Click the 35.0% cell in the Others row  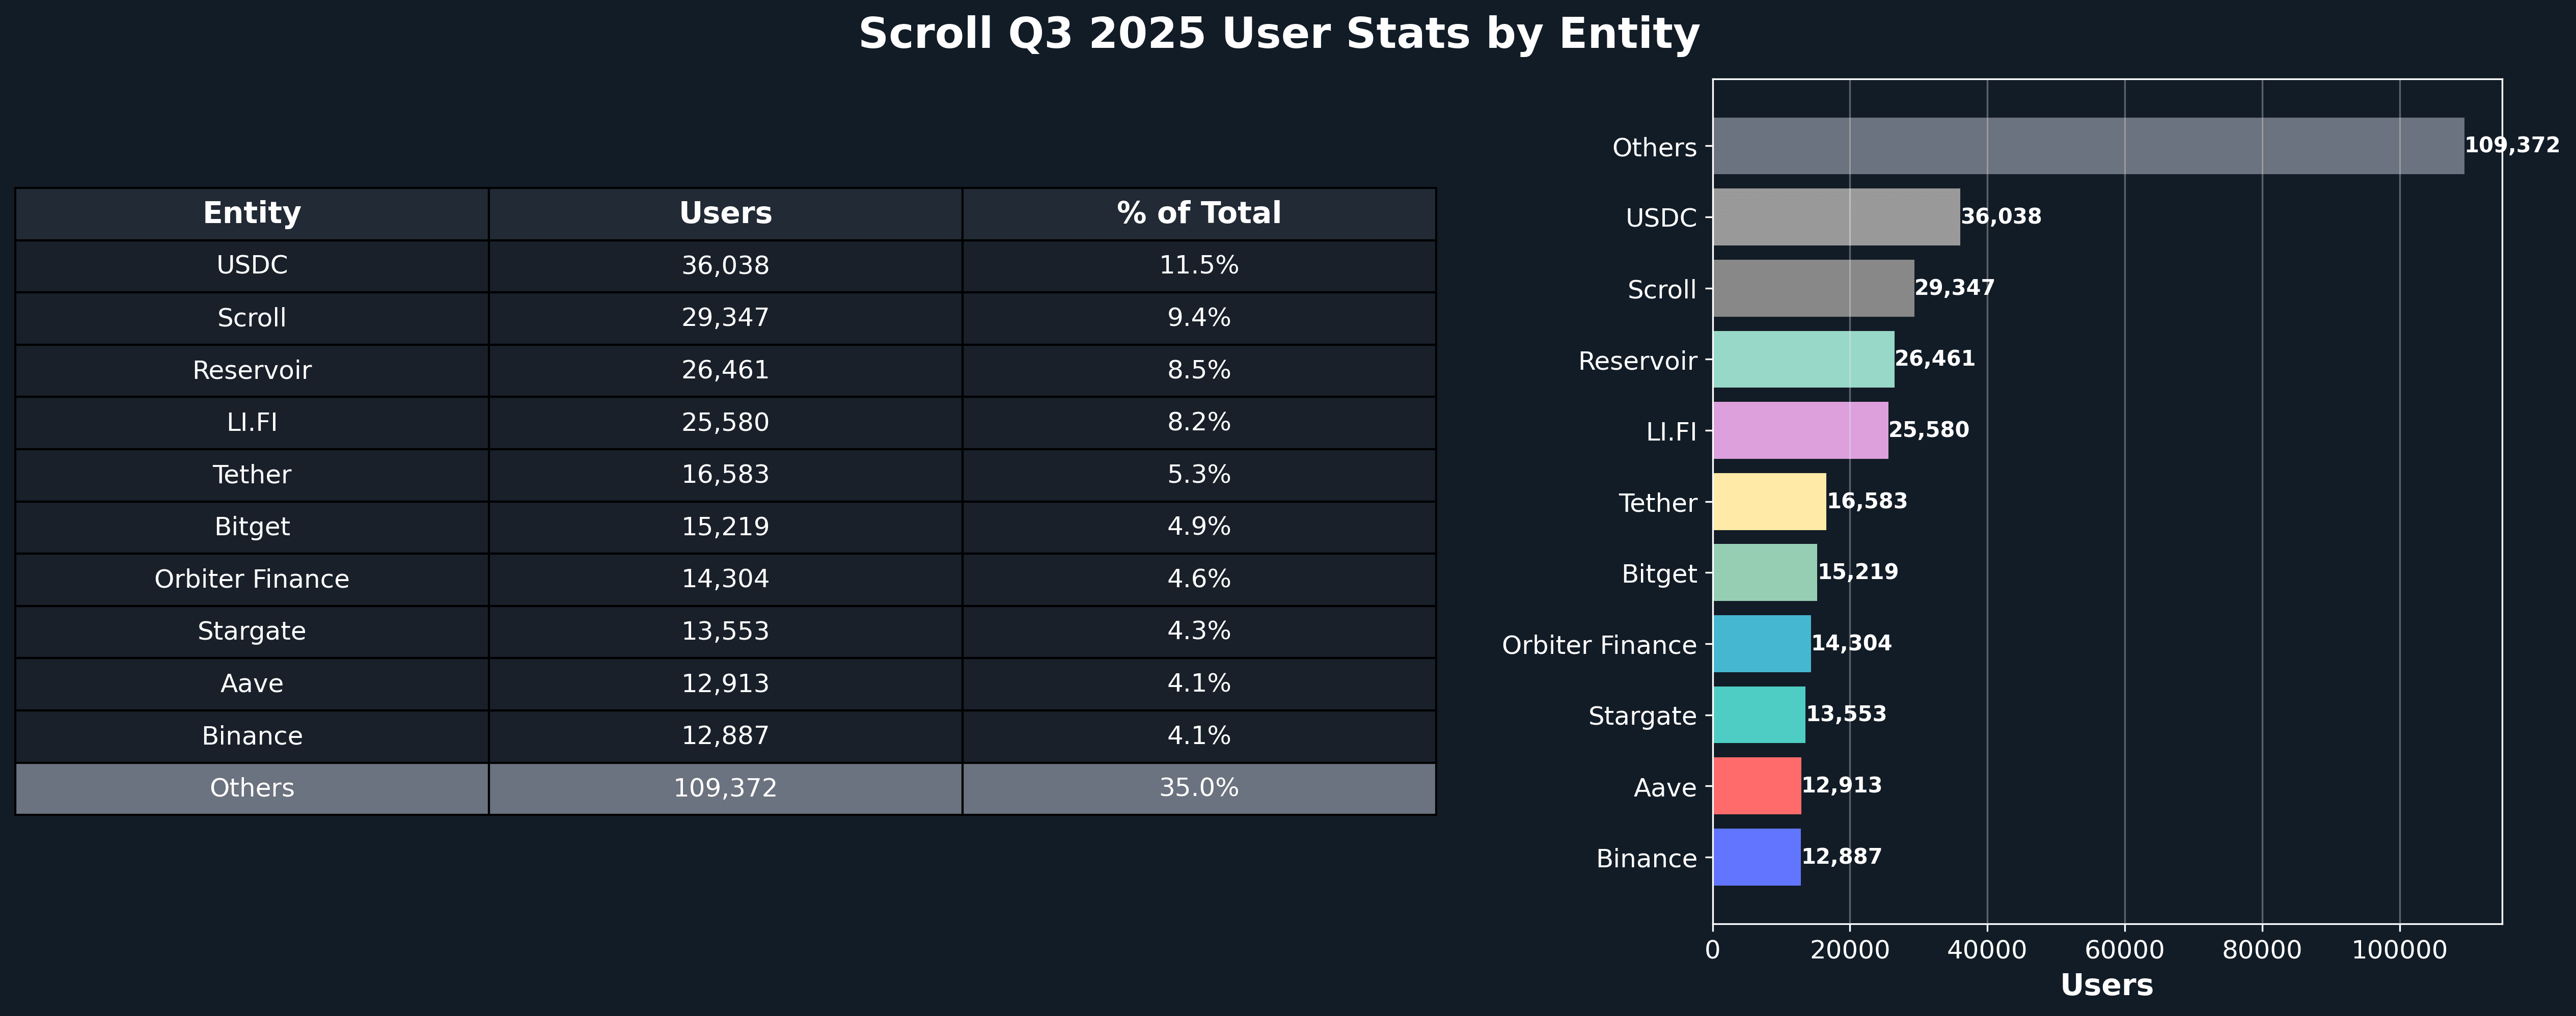[1198, 788]
